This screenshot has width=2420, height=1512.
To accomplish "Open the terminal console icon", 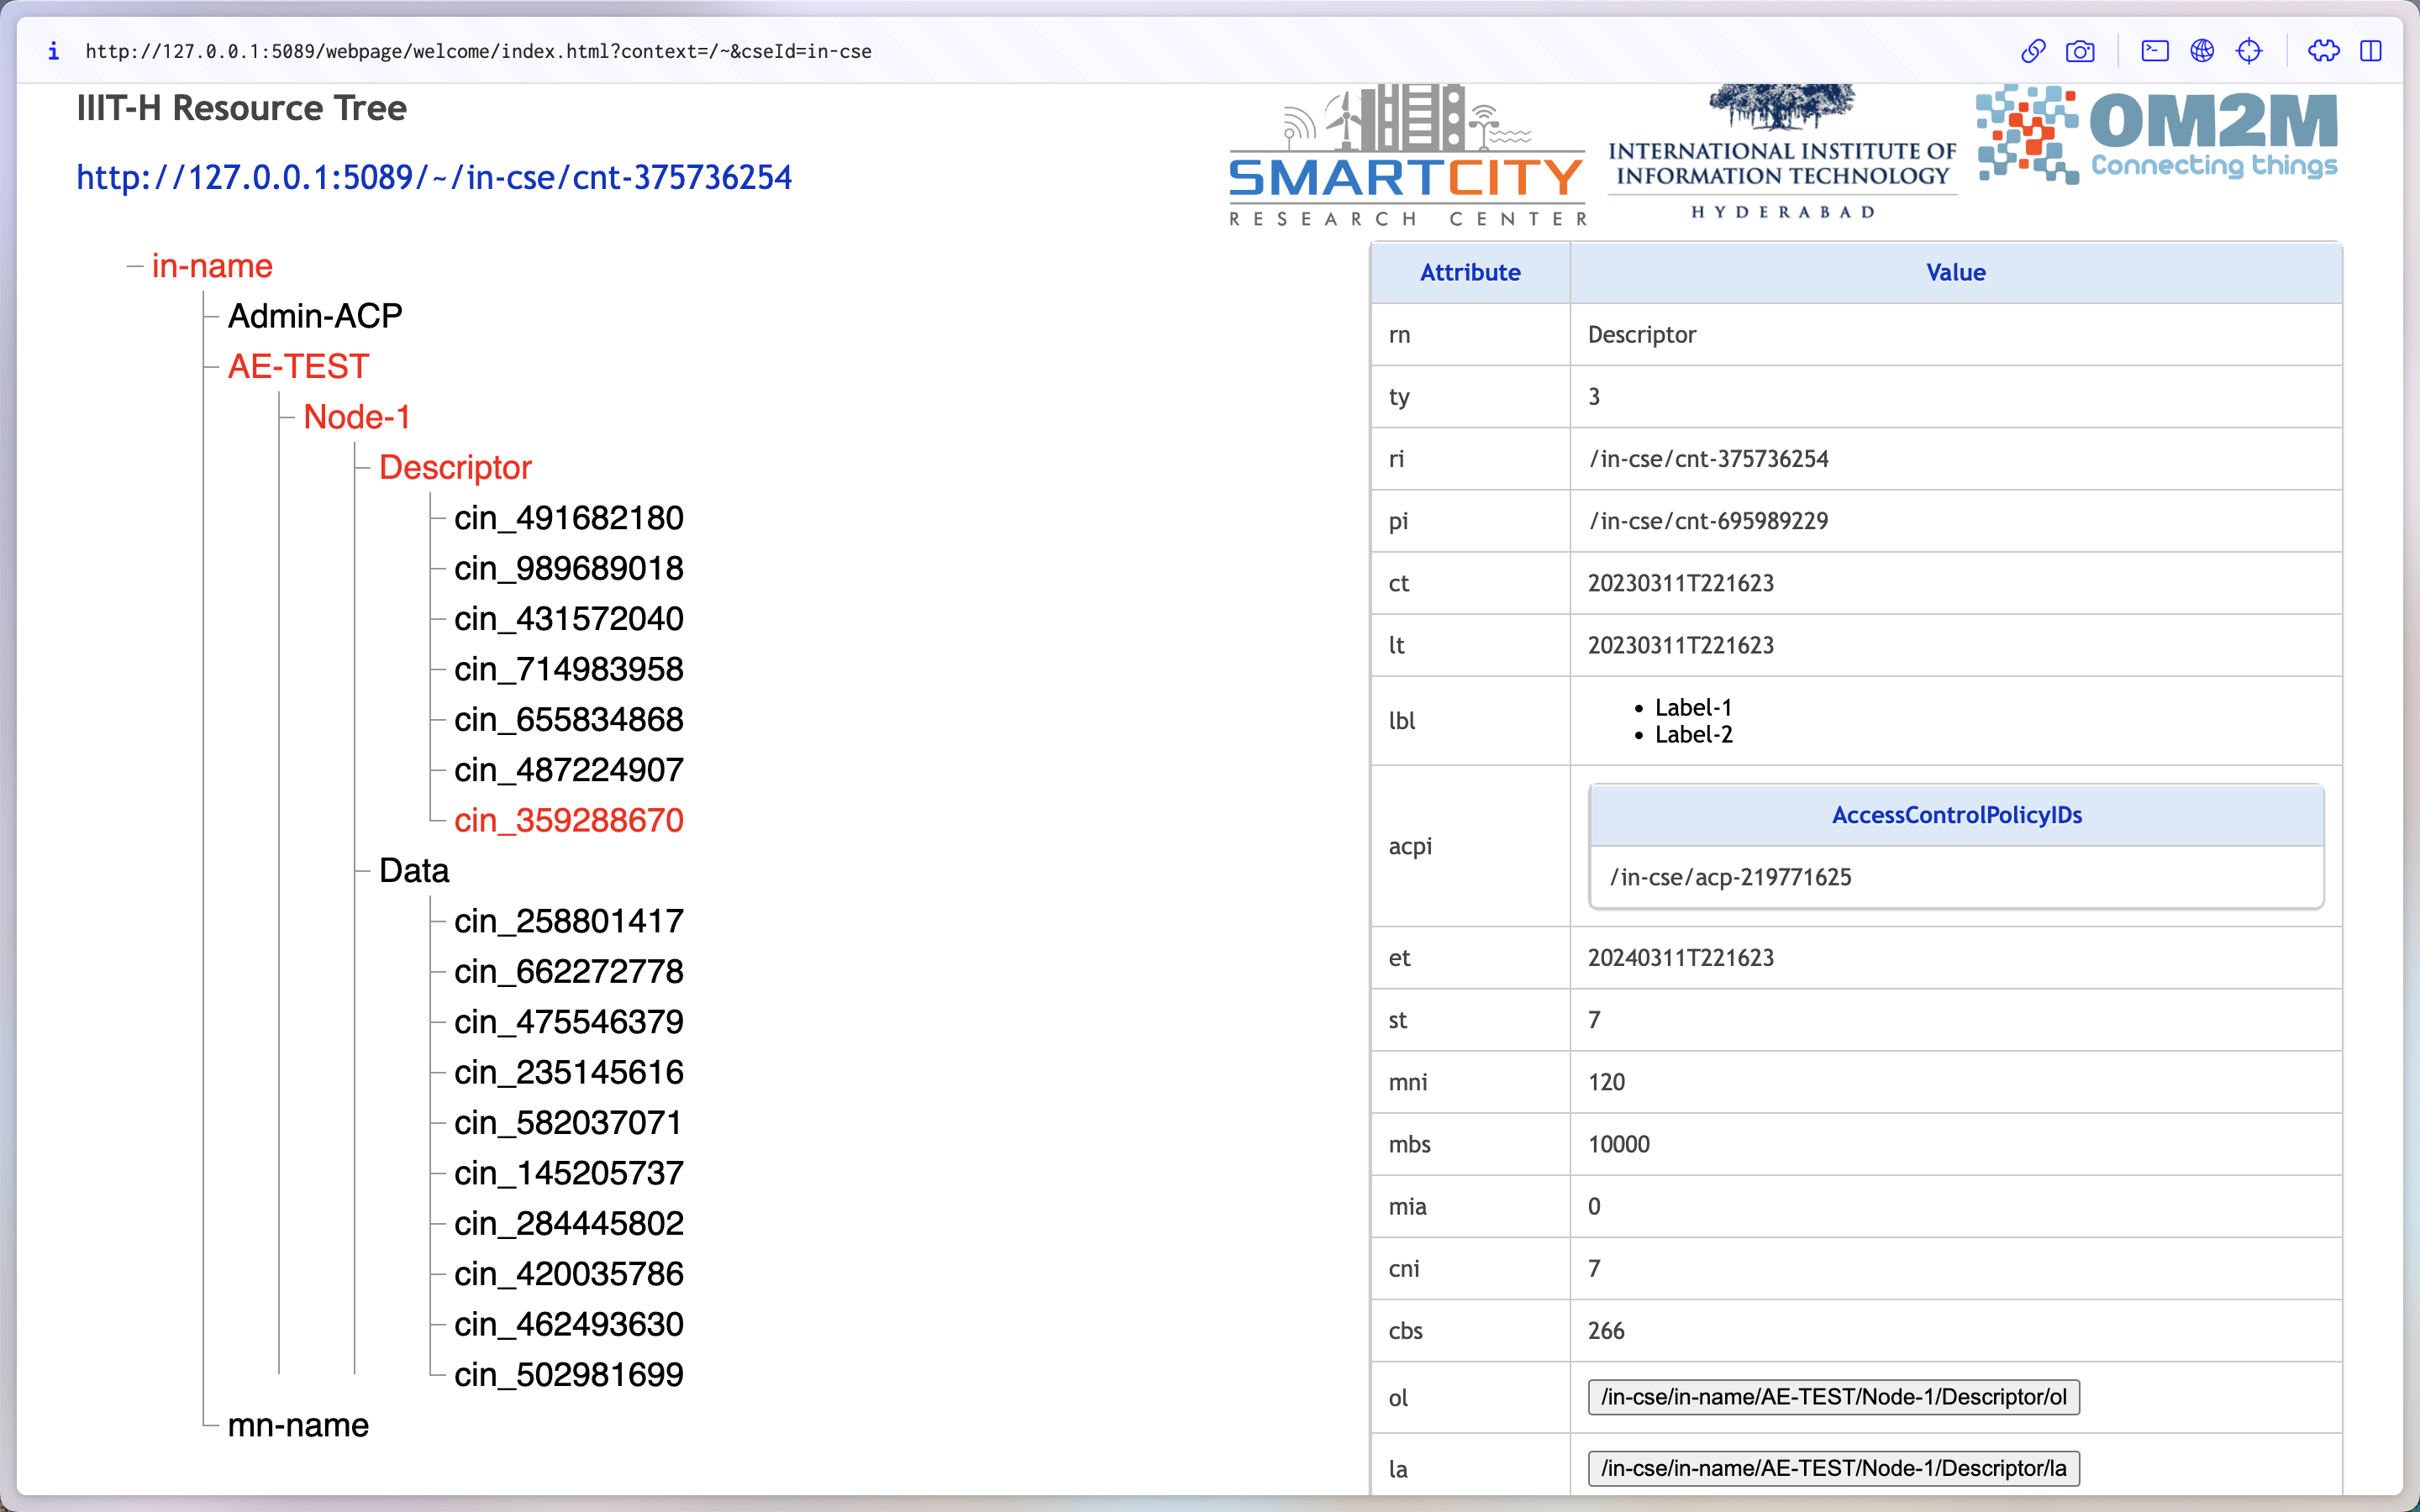I will (x=2154, y=51).
